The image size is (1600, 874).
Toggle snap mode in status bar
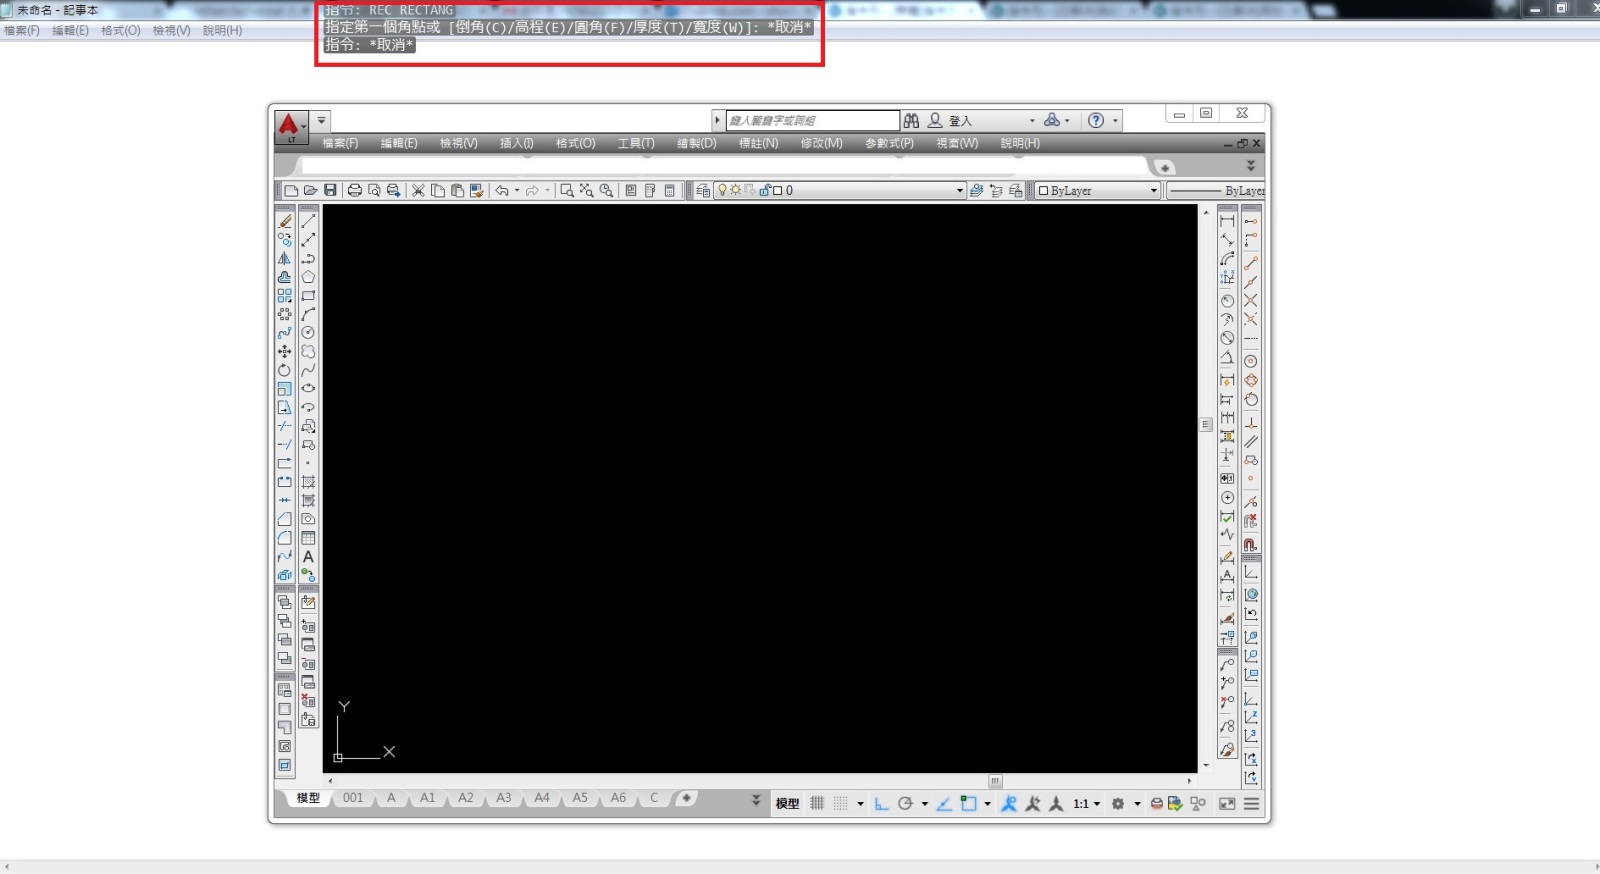pyautogui.click(x=841, y=803)
